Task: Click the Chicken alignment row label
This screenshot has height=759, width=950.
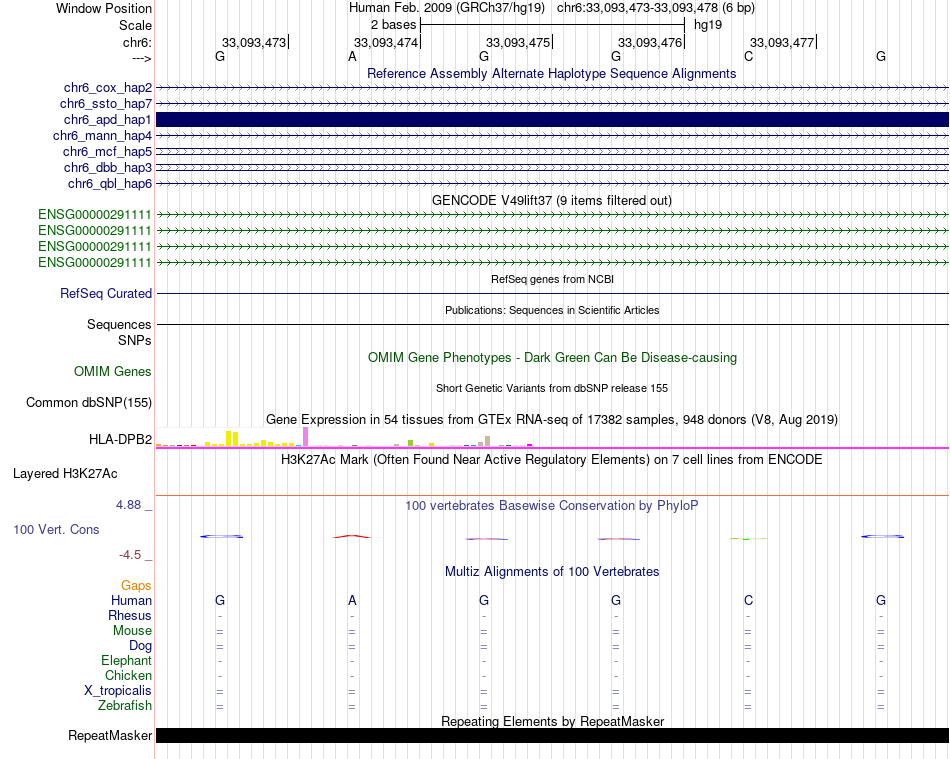Action: [x=128, y=675]
